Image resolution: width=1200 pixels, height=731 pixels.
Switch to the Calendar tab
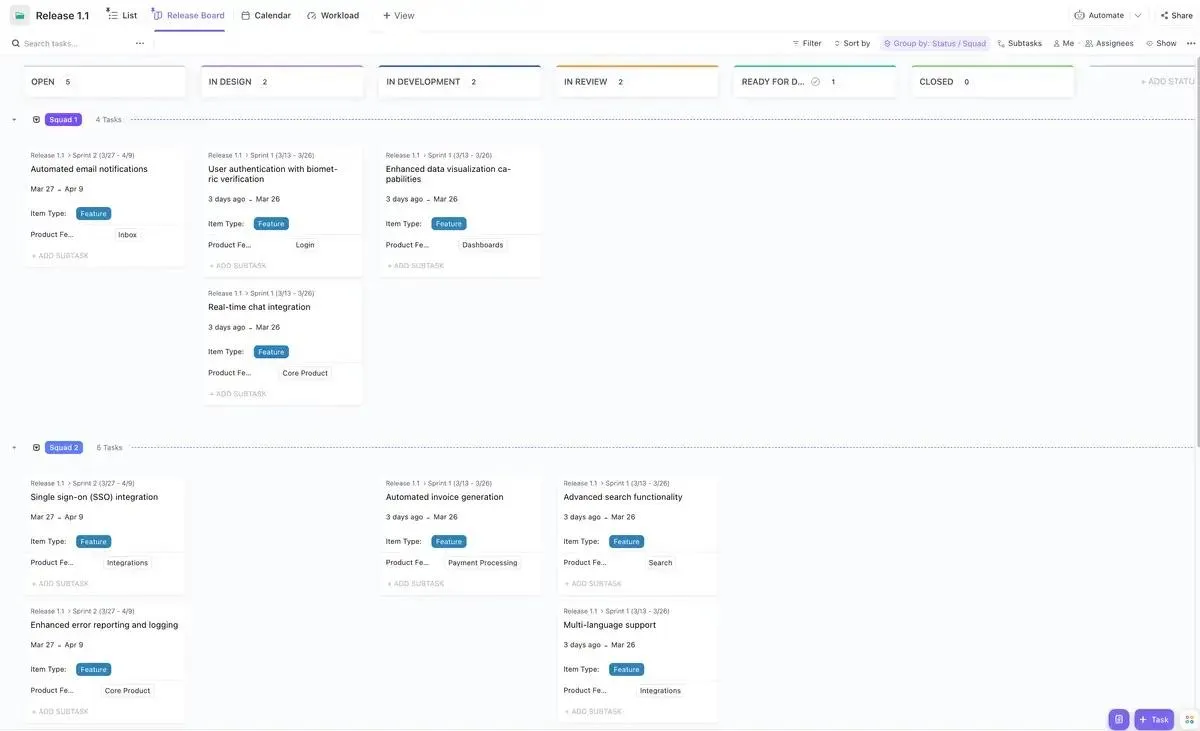[266, 15]
